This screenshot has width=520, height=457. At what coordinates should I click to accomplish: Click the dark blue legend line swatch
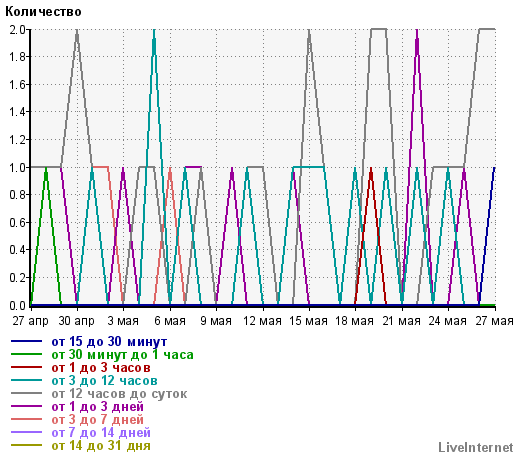(x=26, y=341)
